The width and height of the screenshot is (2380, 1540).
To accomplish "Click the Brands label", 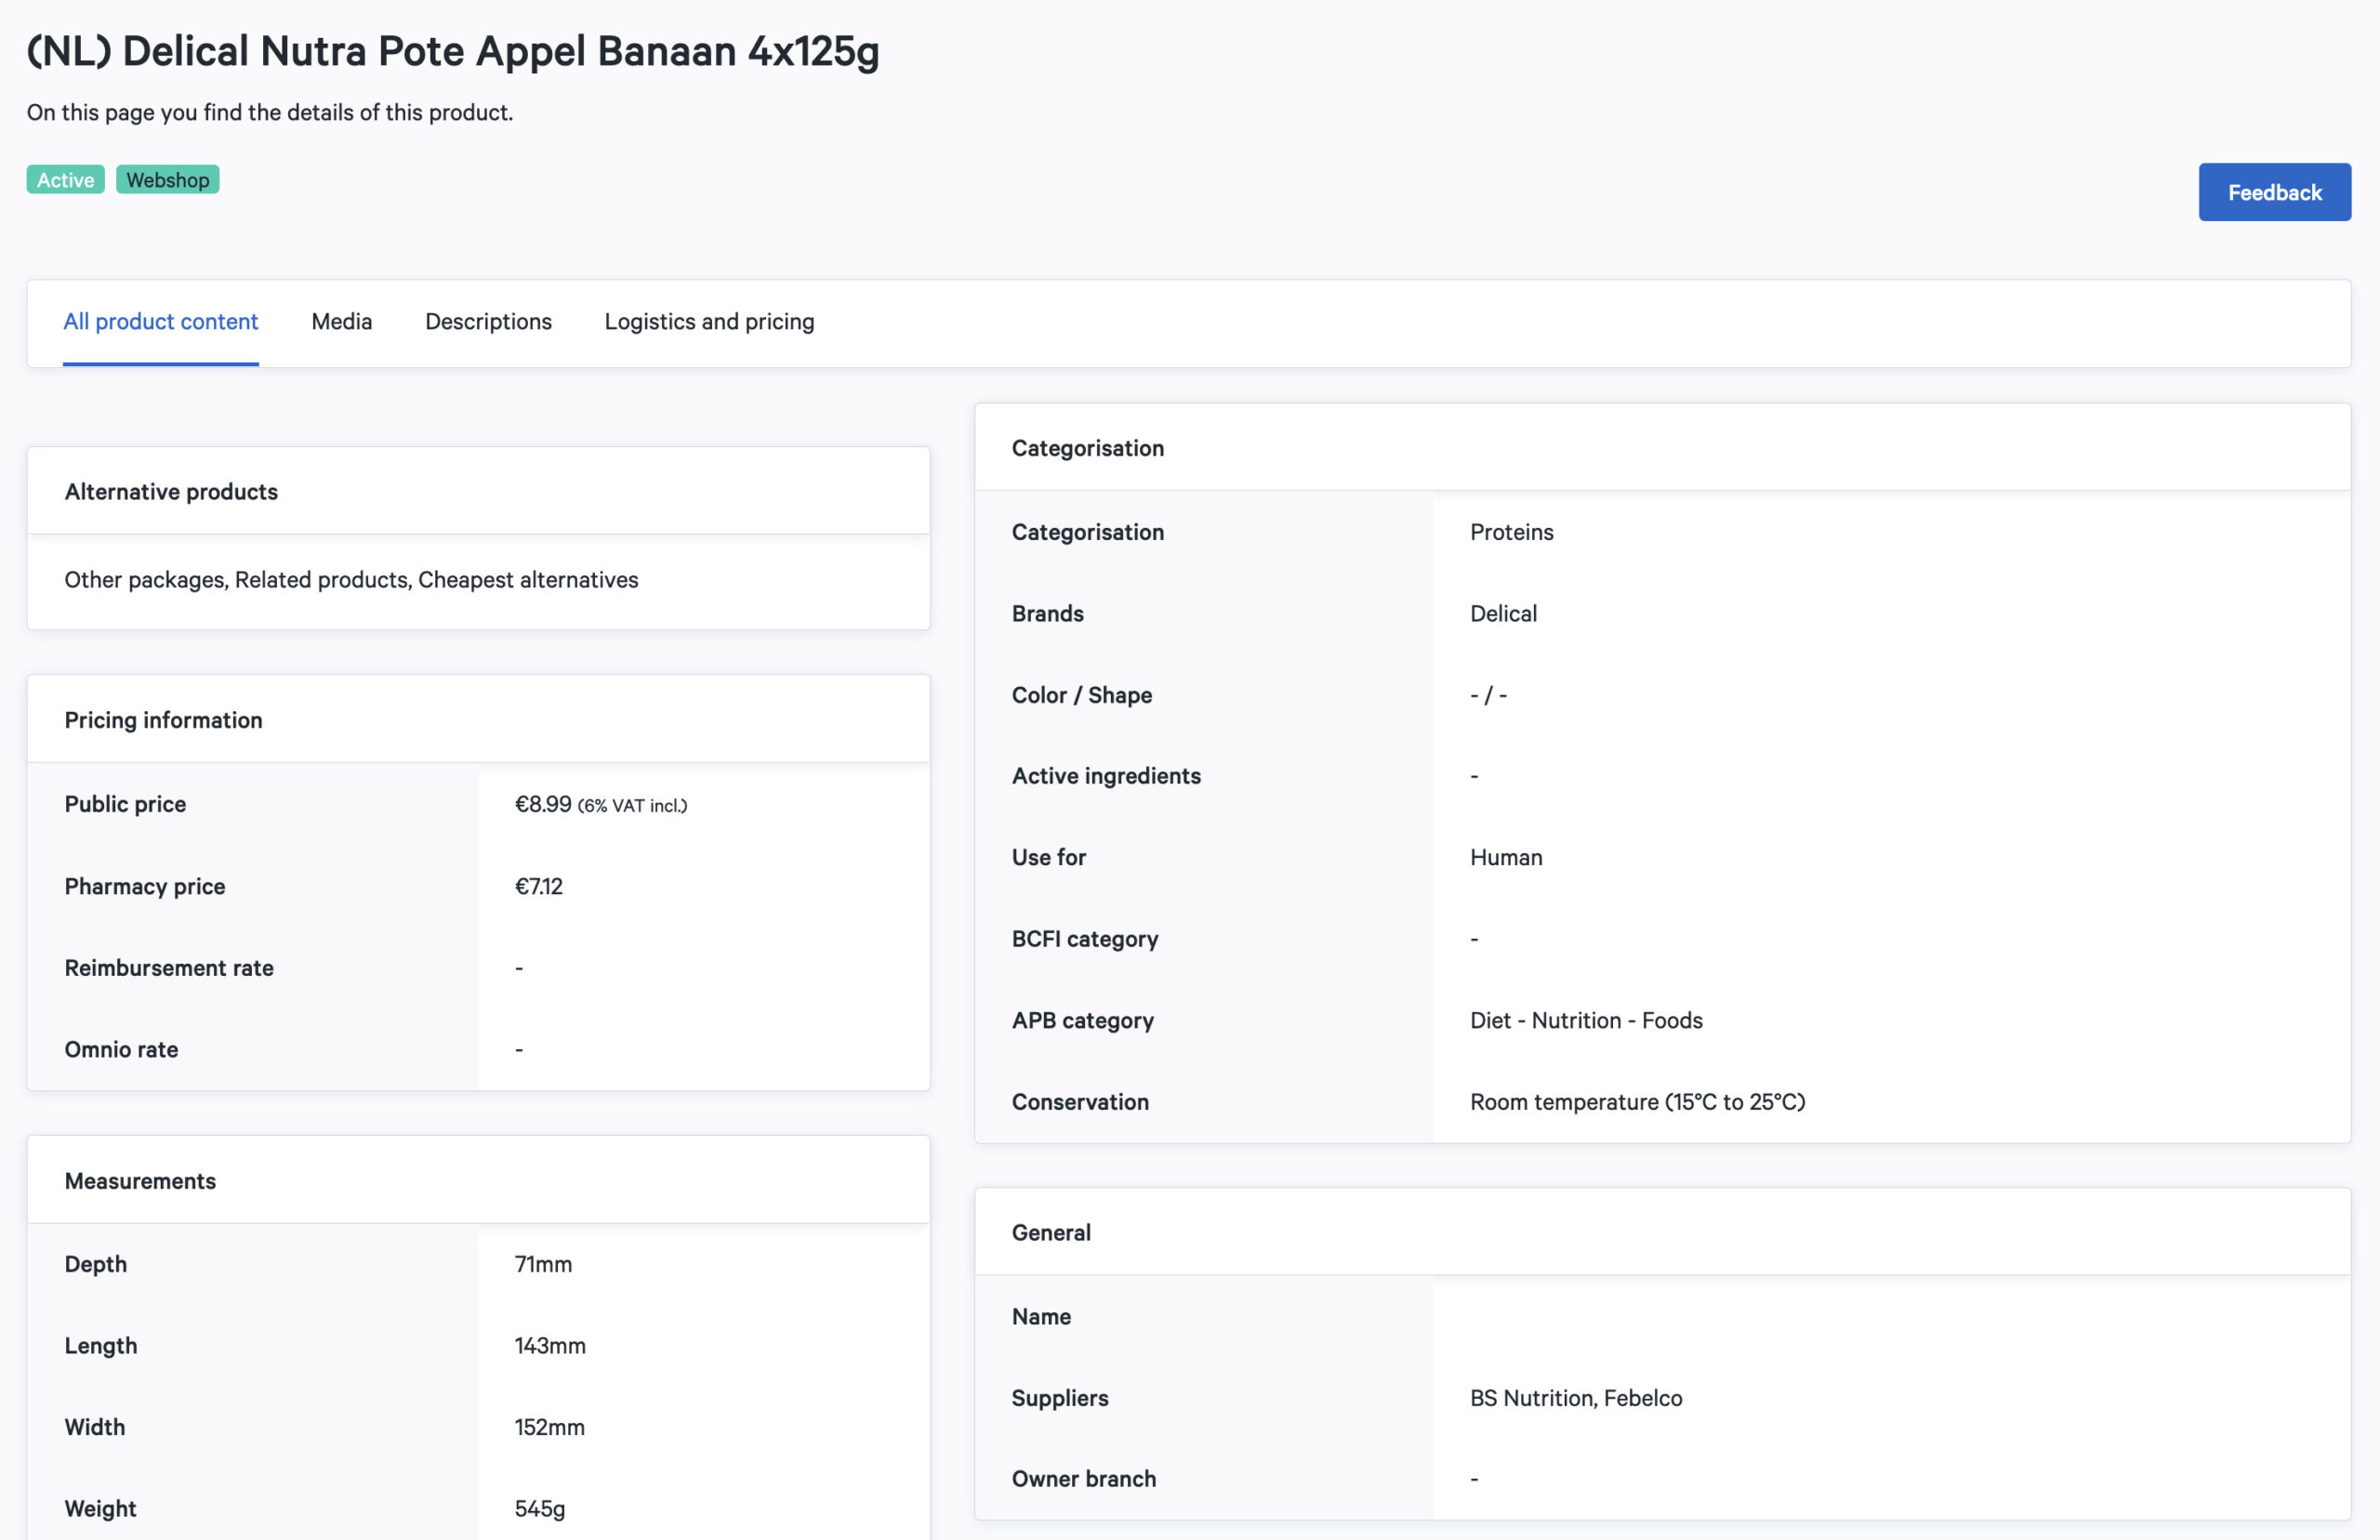I will click(1047, 613).
